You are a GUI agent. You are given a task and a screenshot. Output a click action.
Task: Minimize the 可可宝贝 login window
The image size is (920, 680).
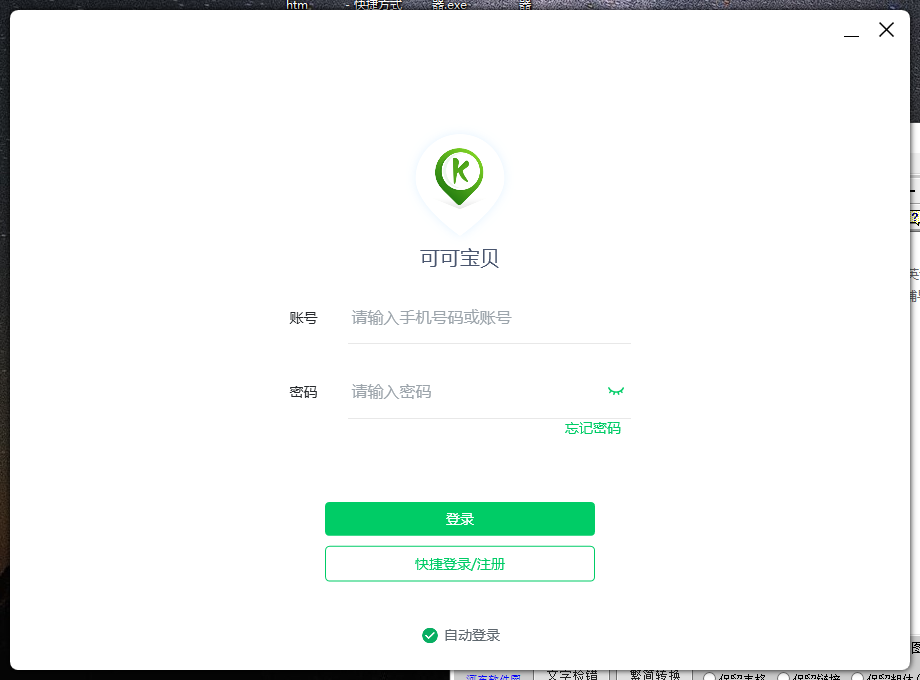[x=851, y=33]
